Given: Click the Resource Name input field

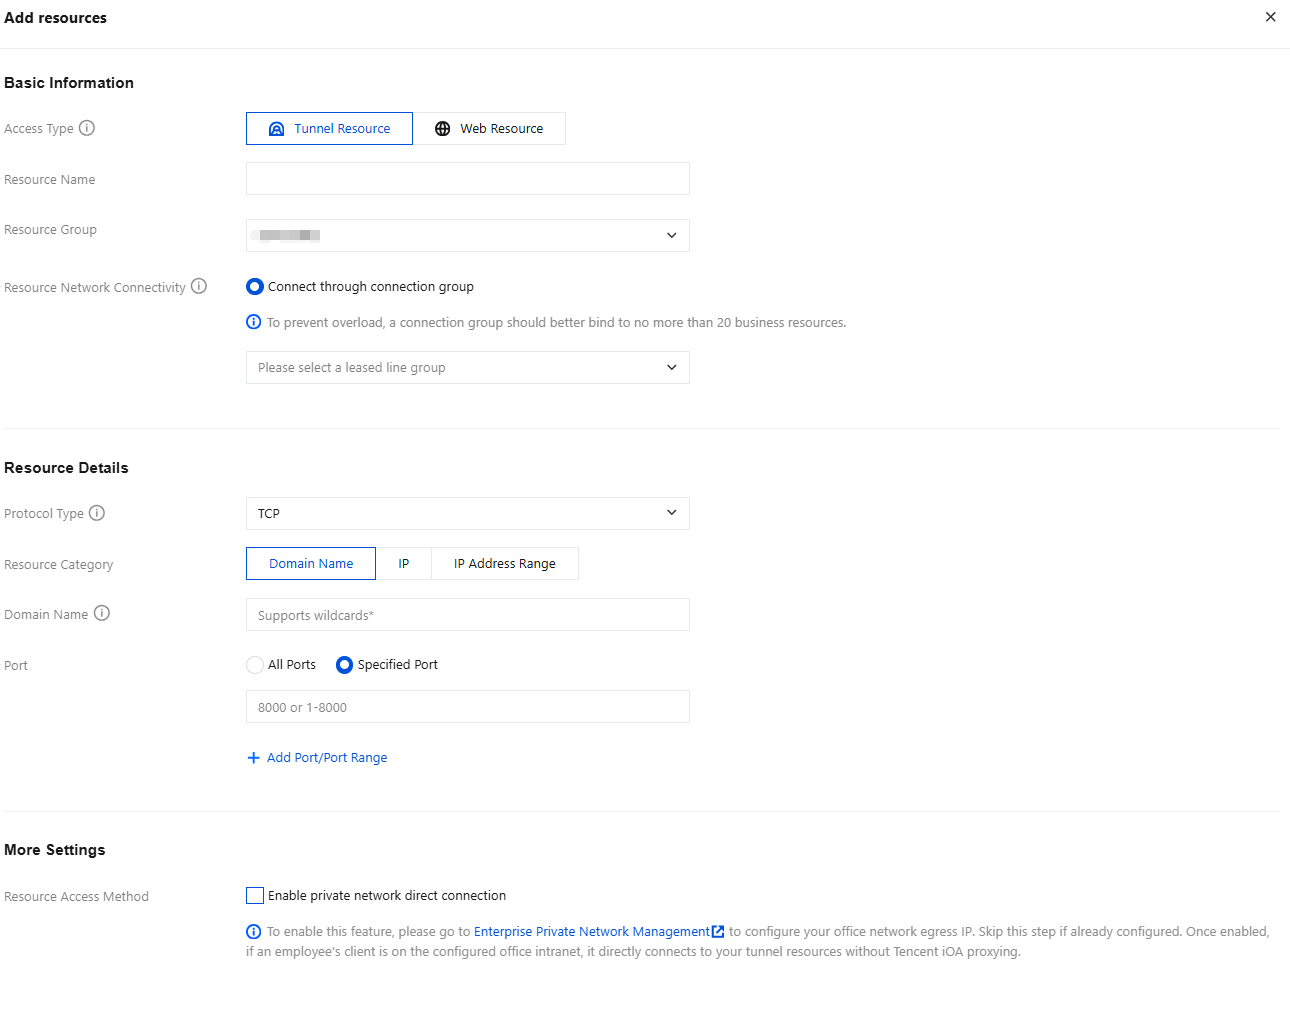Looking at the screenshot, I should (468, 179).
